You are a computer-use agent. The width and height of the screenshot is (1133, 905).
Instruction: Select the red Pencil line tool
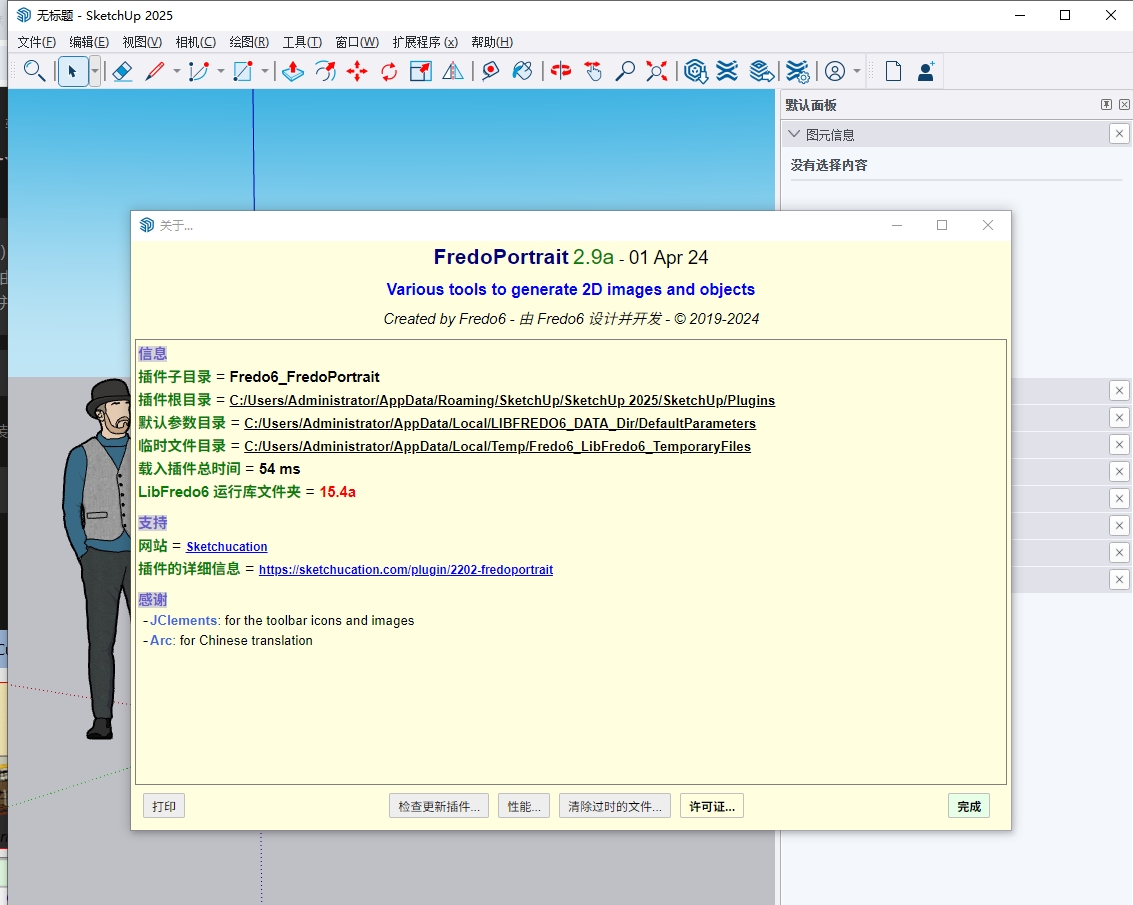(155, 71)
